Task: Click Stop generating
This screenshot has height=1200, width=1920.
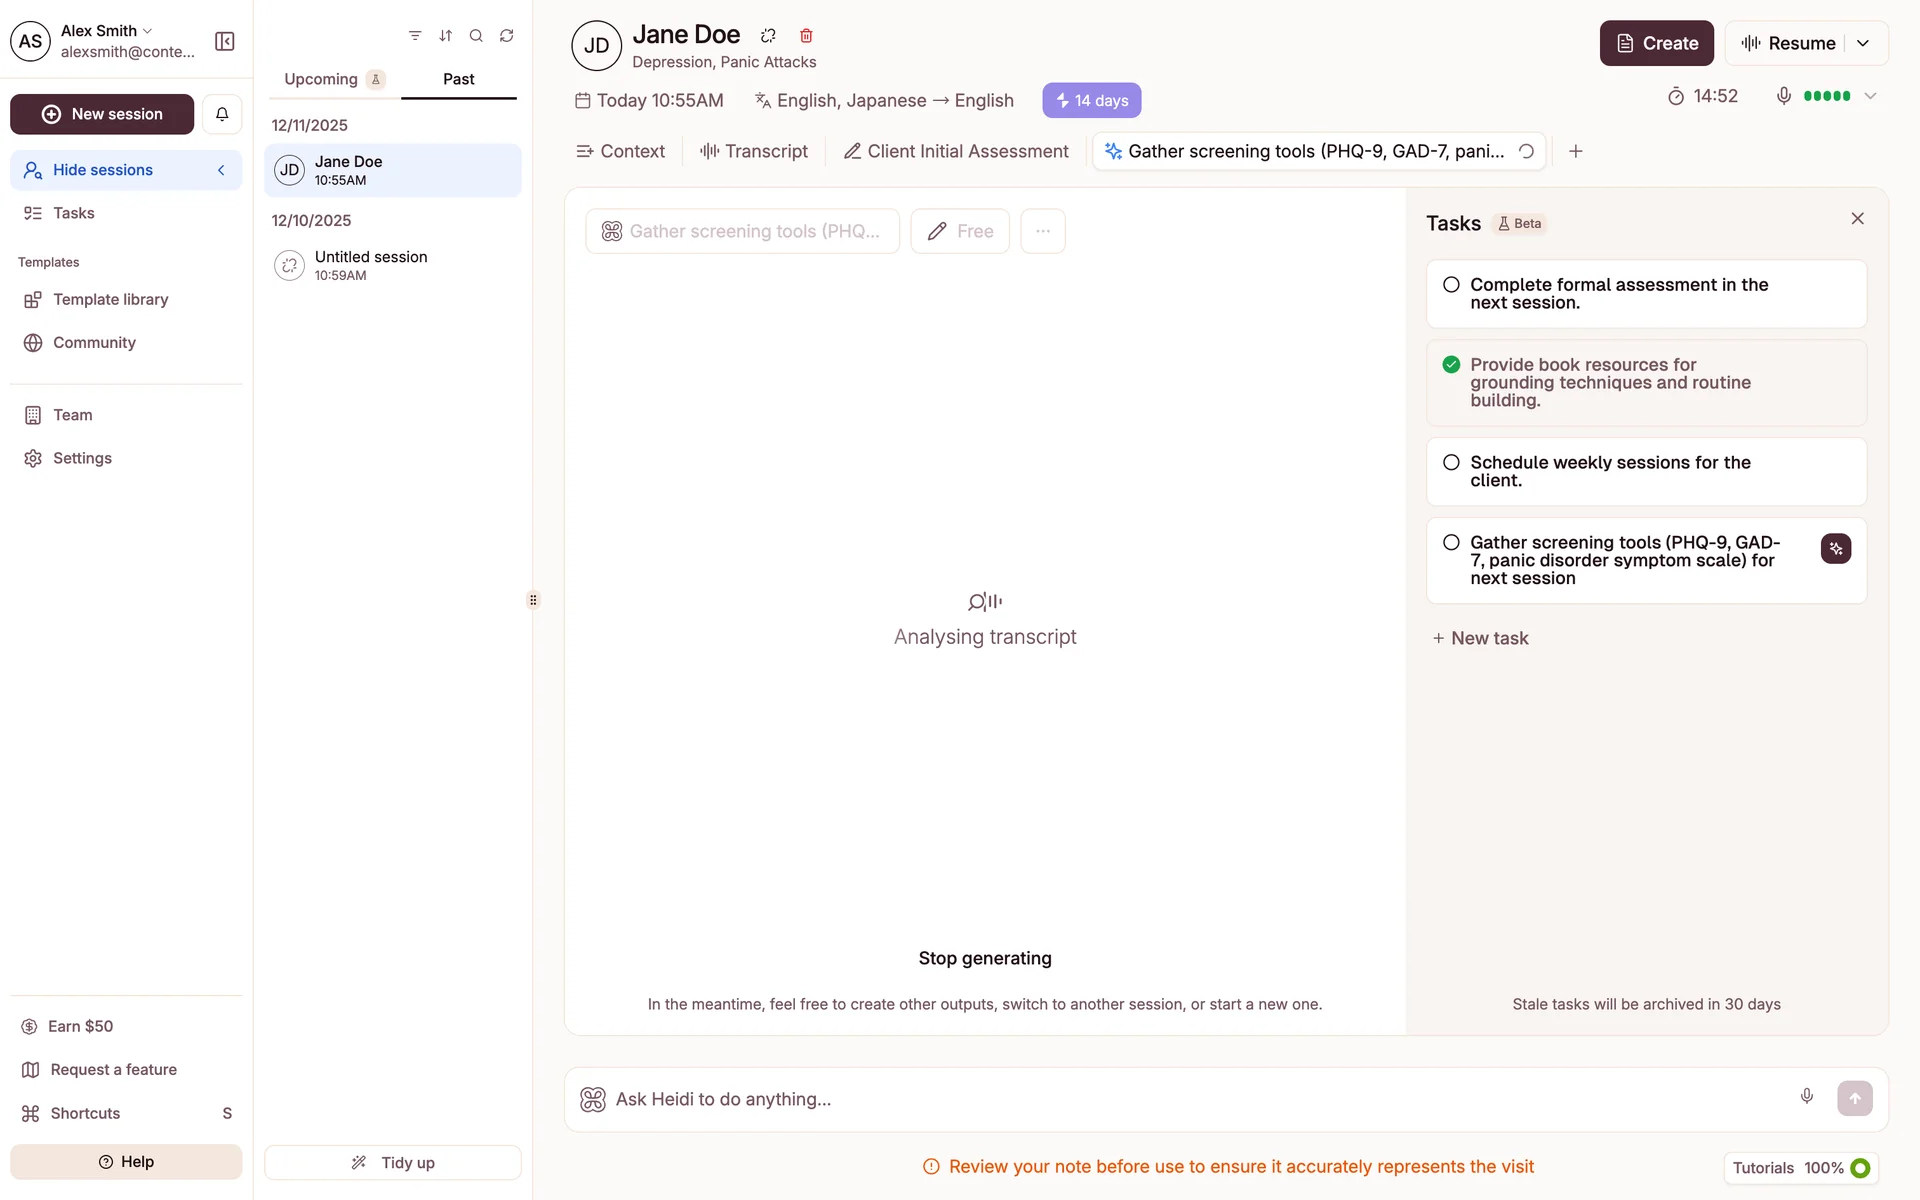Action: coord(984,958)
